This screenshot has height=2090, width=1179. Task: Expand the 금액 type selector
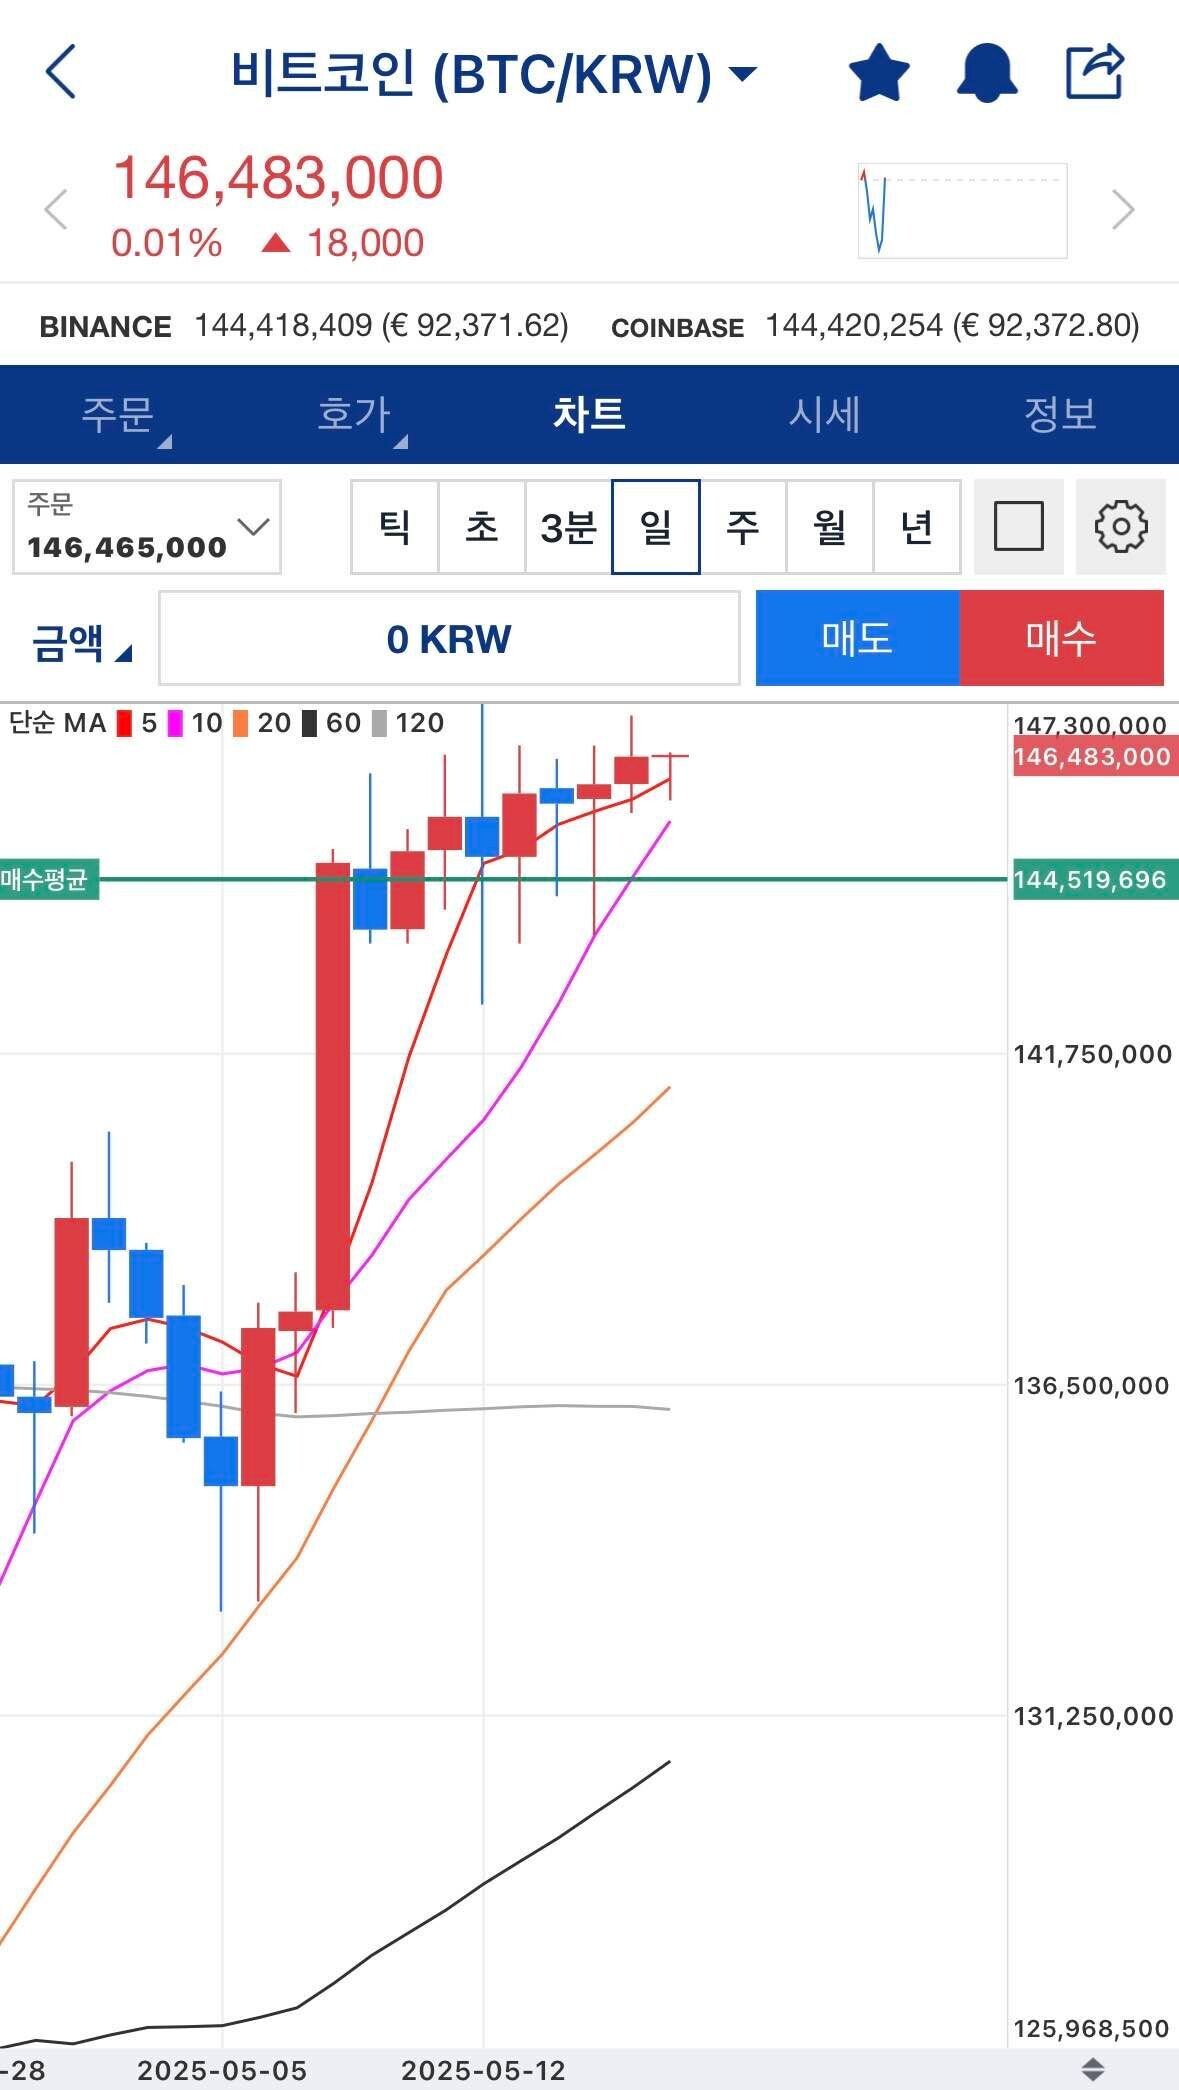tap(80, 641)
